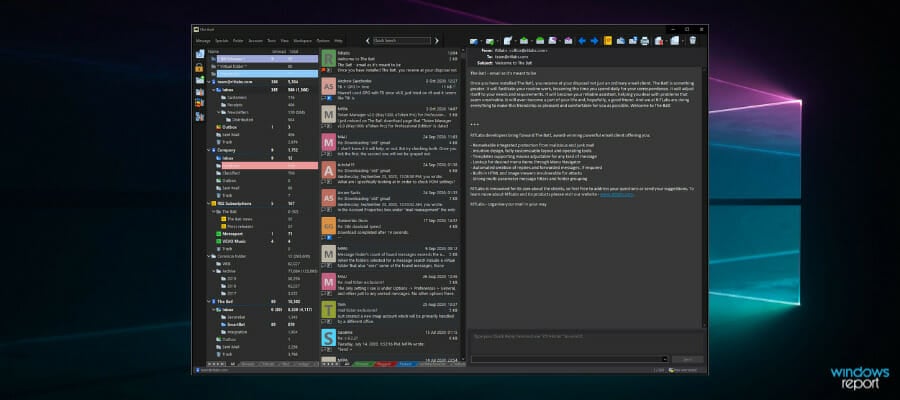Click the right arrow beside Quick Search
Viewport: 900px width, 400px height.
436,41
